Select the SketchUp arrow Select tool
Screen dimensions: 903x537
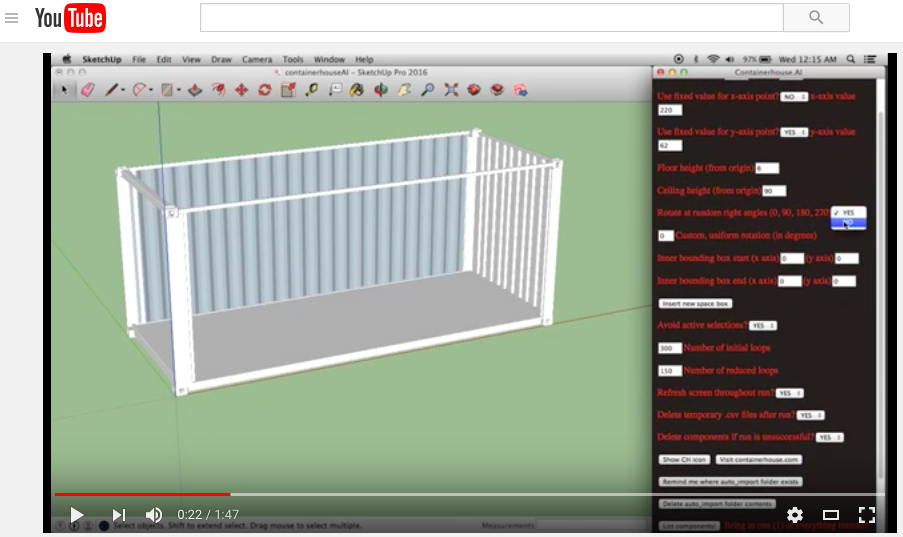(64, 90)
